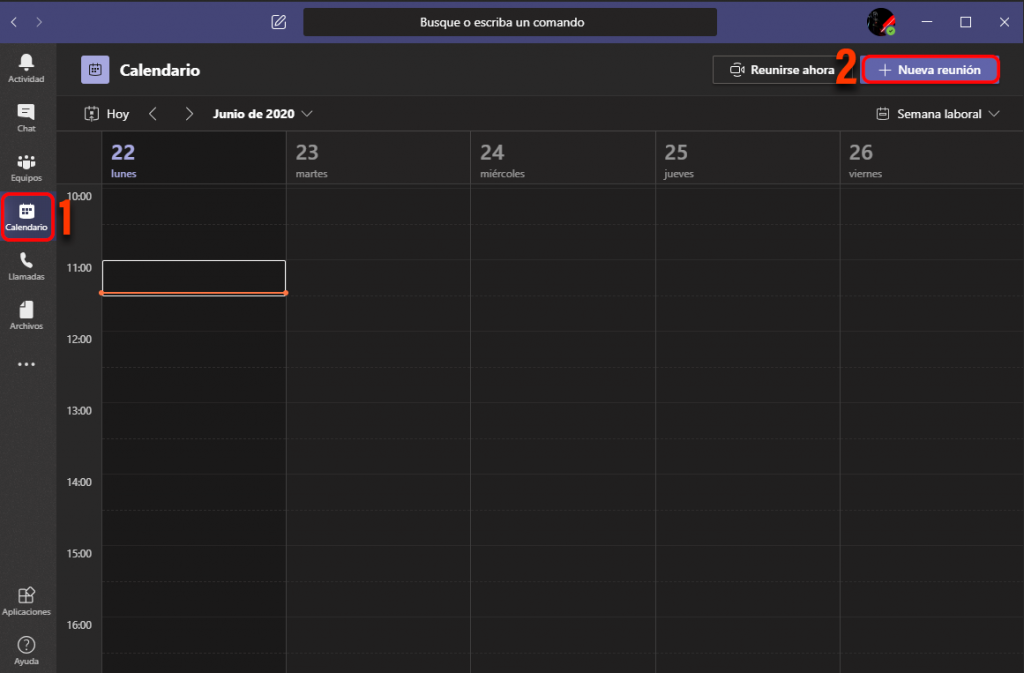Open the Llamadas section
This screenshot has width=1024, height=673.
[25, 266]
